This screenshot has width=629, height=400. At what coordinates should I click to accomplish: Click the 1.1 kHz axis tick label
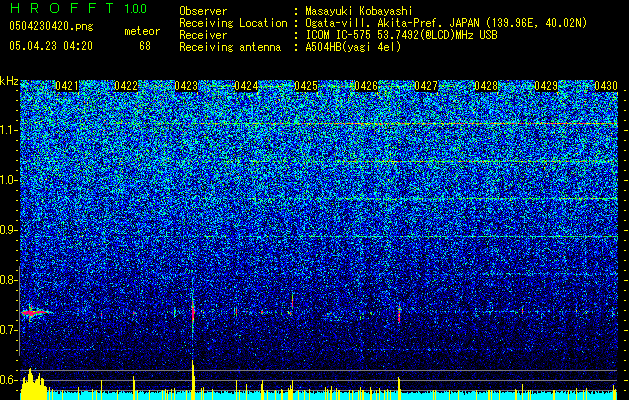click(9, 130)
